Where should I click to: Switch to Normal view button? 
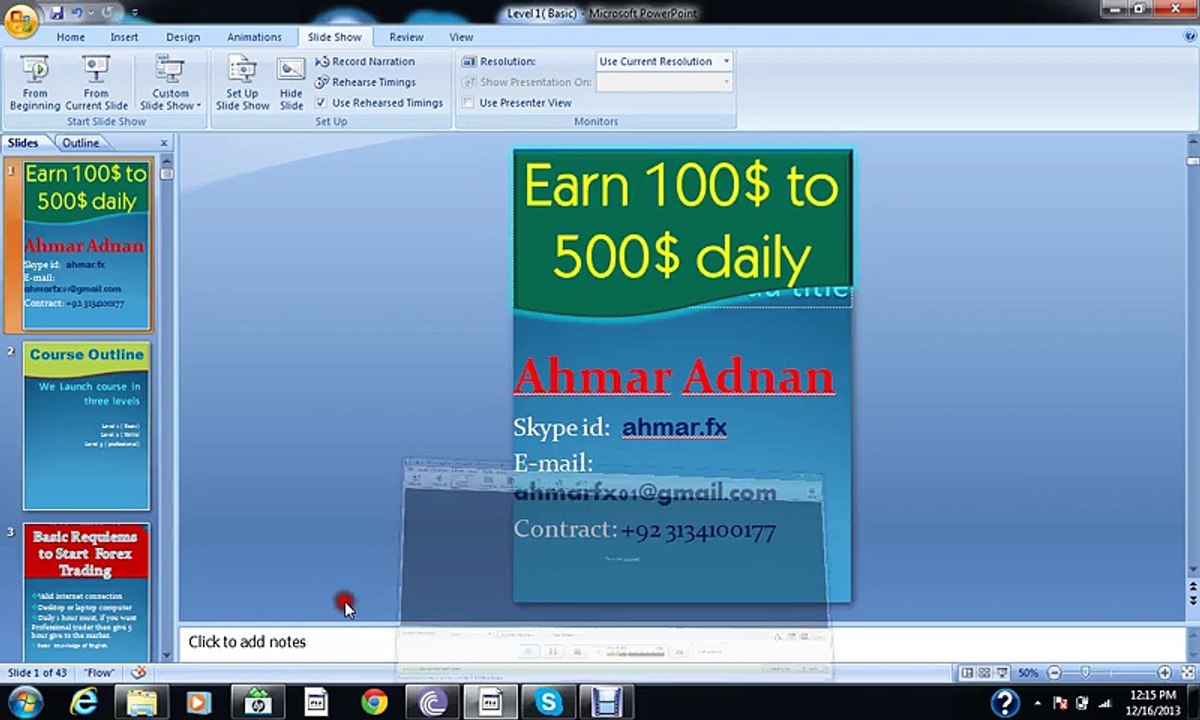point(966,673)
